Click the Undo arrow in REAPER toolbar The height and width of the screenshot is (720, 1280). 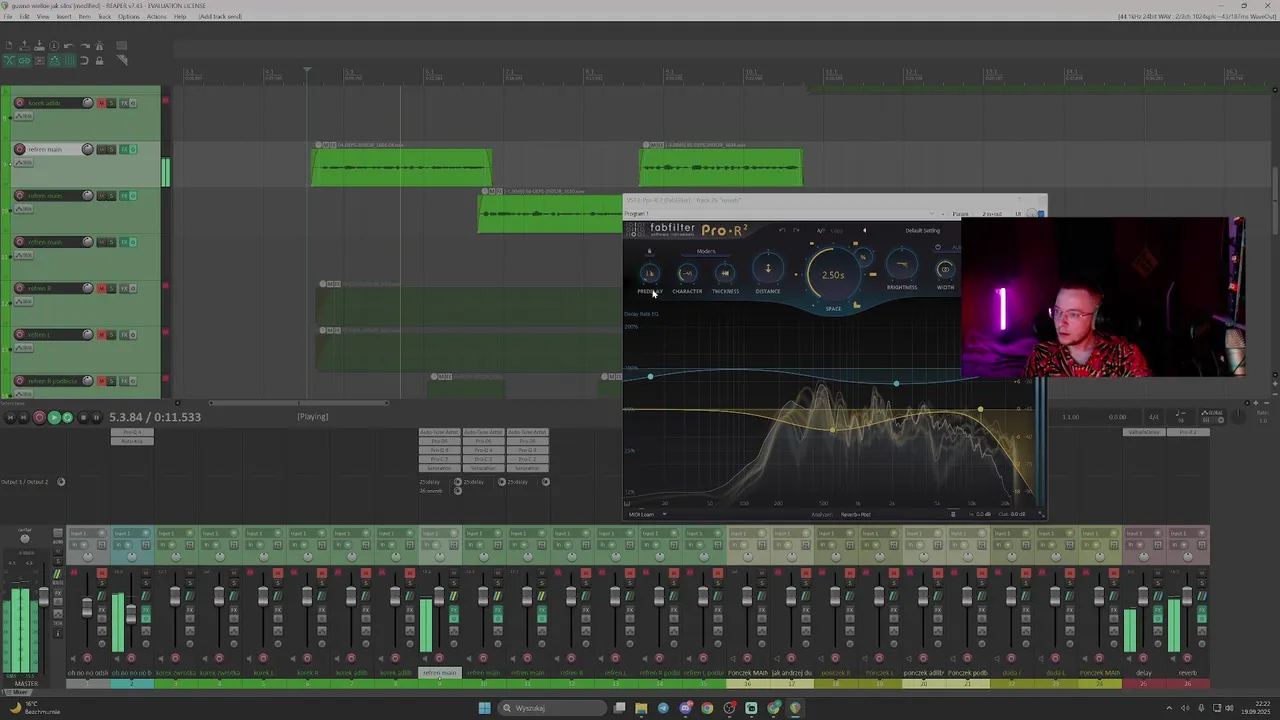pos(69,45)
